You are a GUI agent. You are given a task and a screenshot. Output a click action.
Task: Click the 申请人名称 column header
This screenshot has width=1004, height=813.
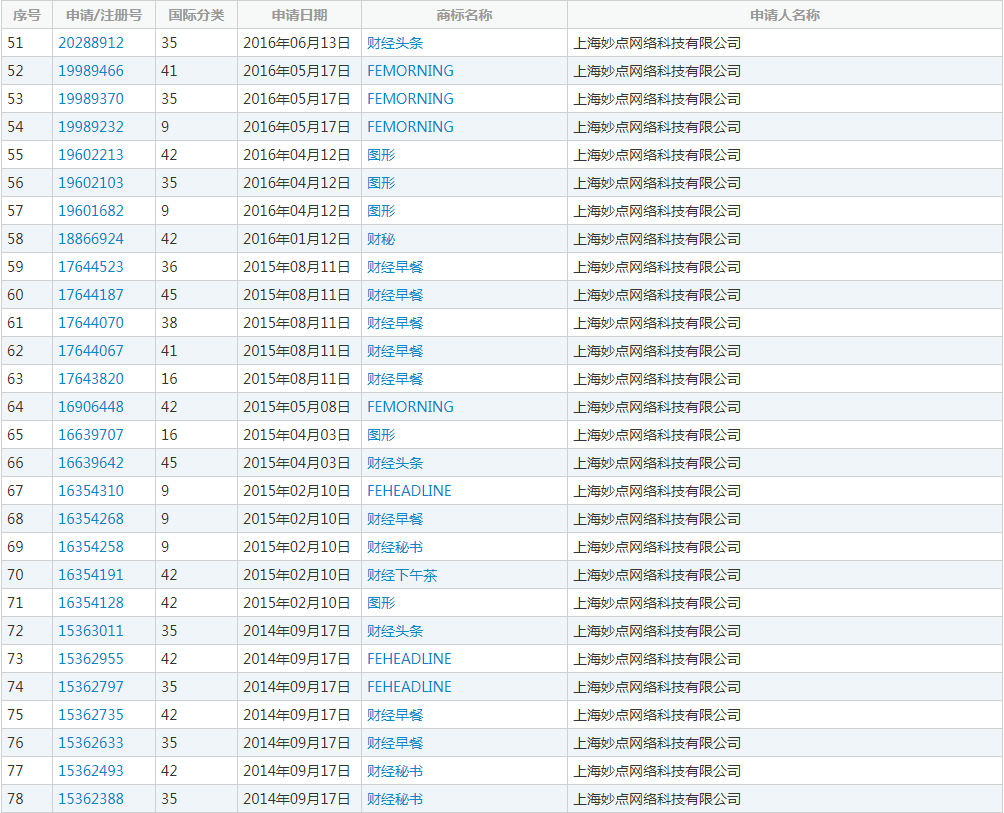click(x=785, y=15)
